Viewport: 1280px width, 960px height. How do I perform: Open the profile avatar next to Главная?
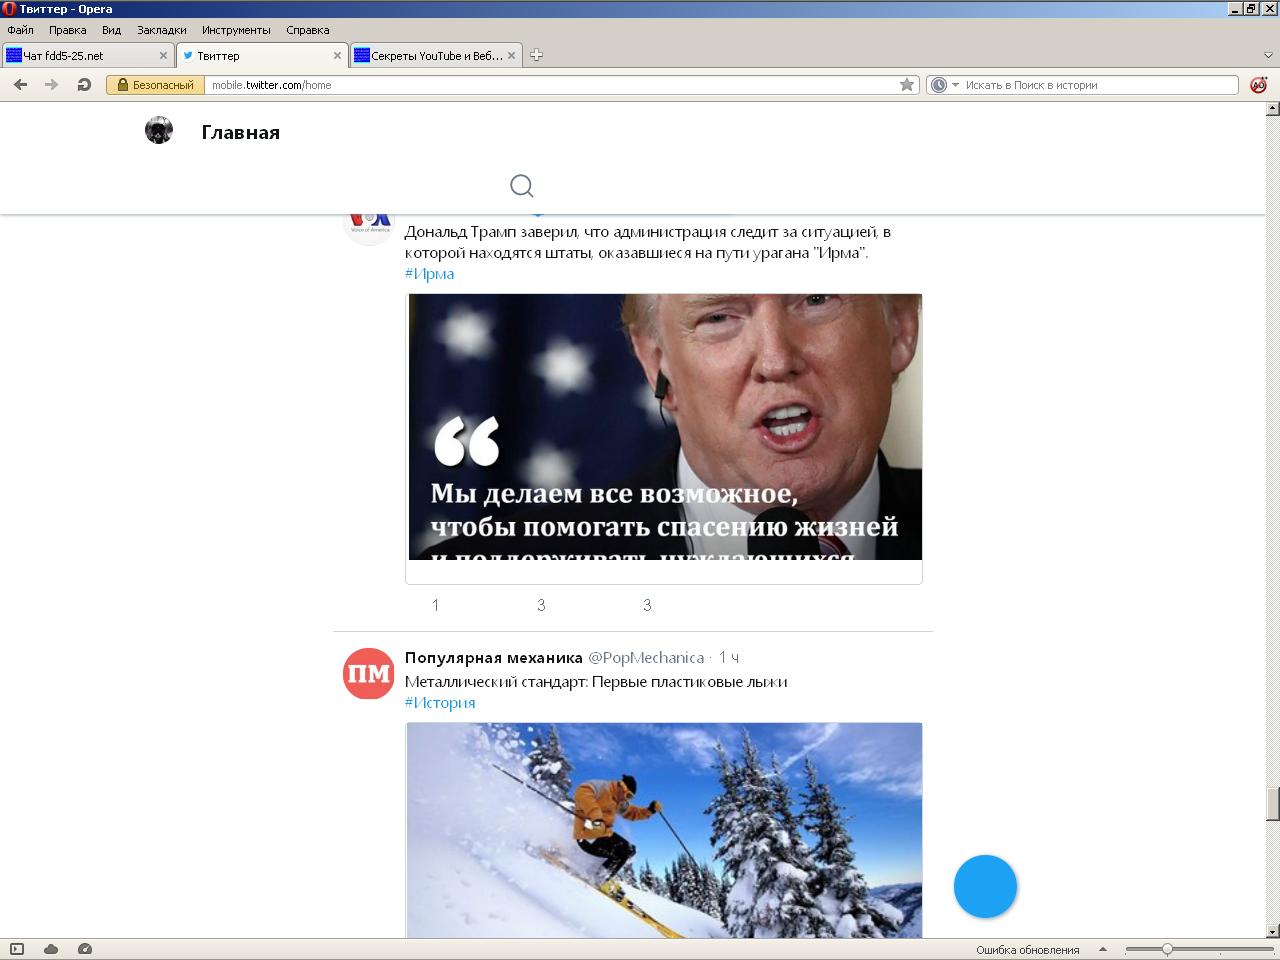point(159,130)
